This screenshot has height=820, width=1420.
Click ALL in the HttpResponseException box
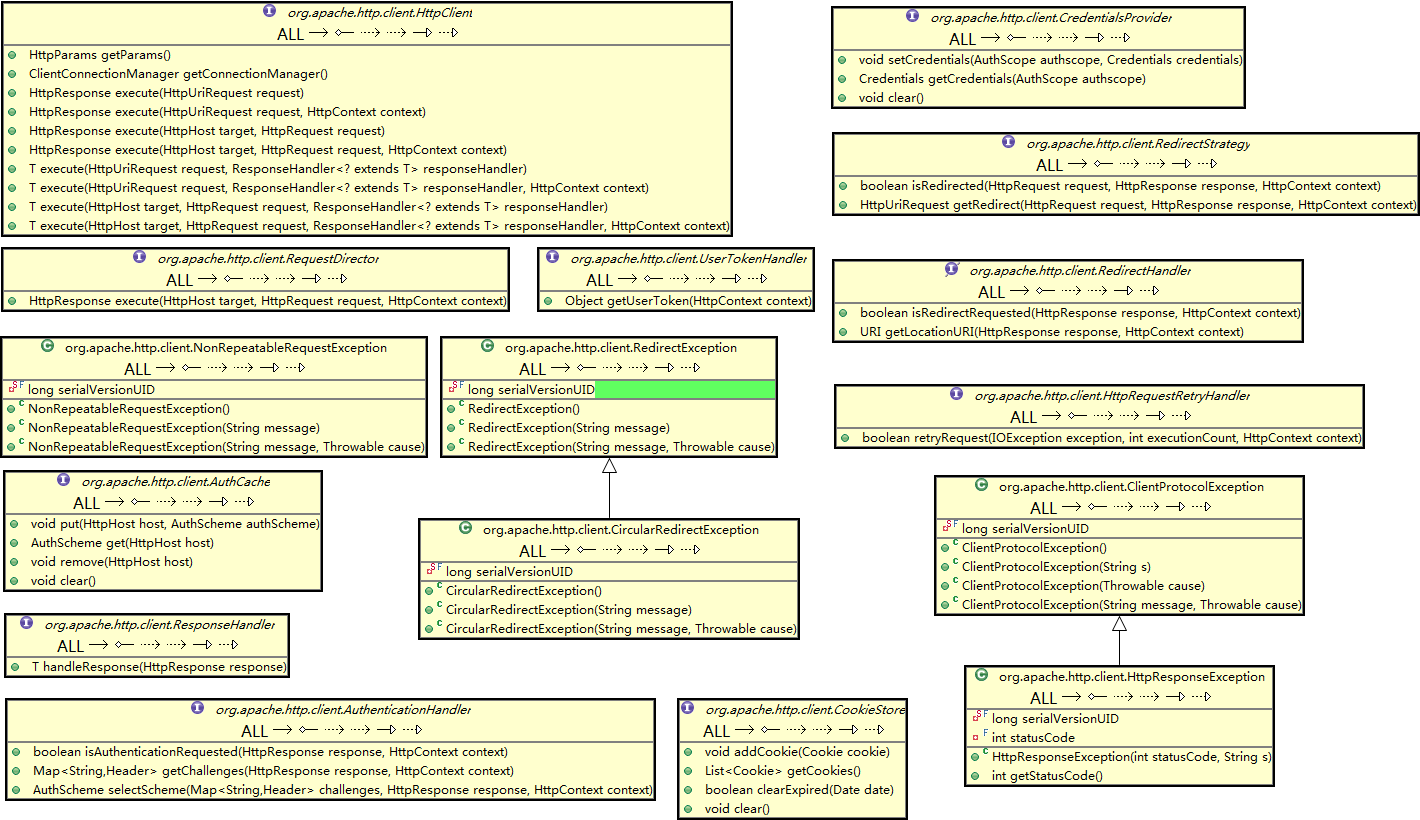pos(1043,698)
